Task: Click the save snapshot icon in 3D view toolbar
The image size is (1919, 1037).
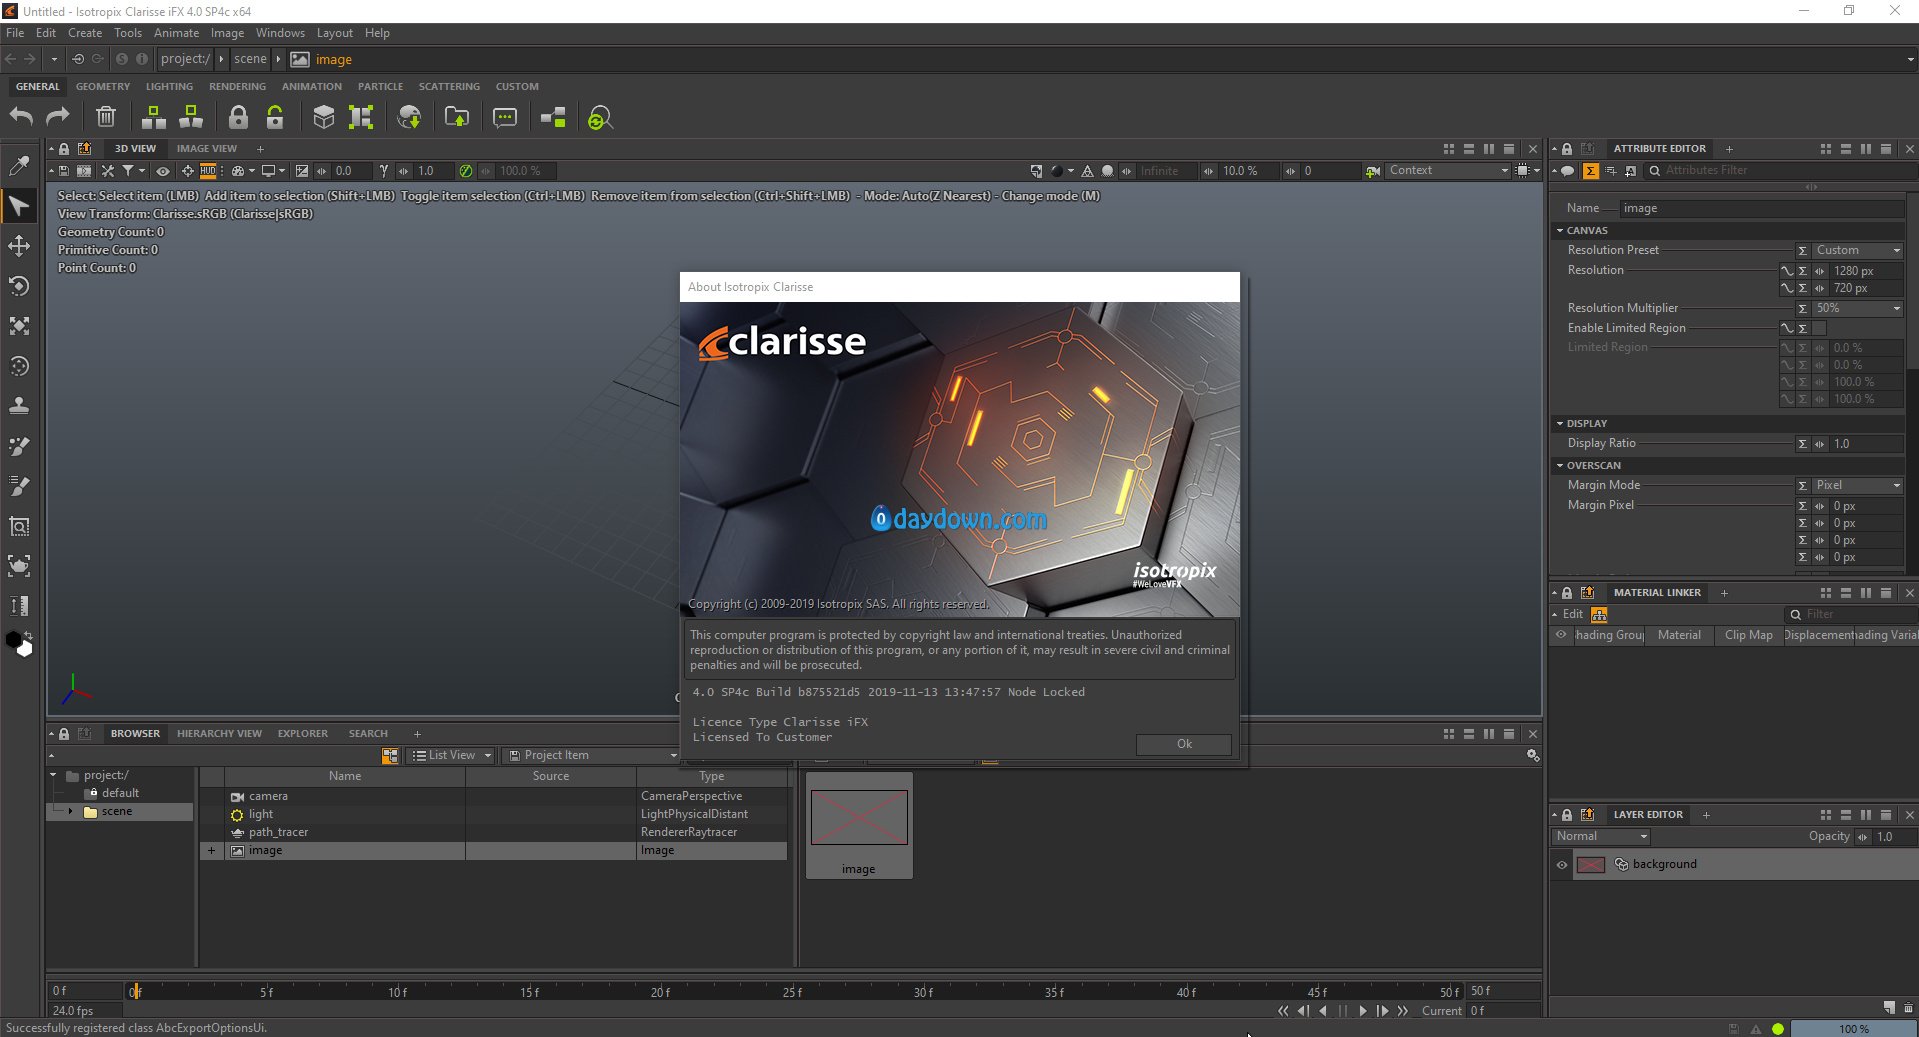Action: coord(64,171)
